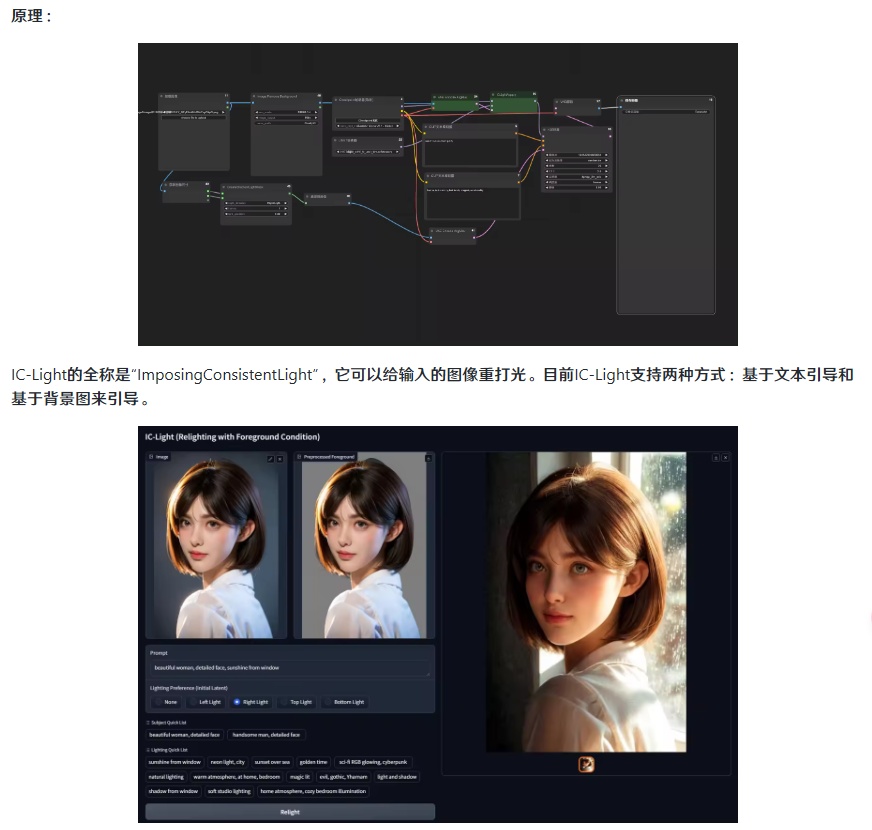Screen dimensions: 872x830
Task: Pick the 'sunshine from window' lighting preset
Action: (x=175, y=762)
